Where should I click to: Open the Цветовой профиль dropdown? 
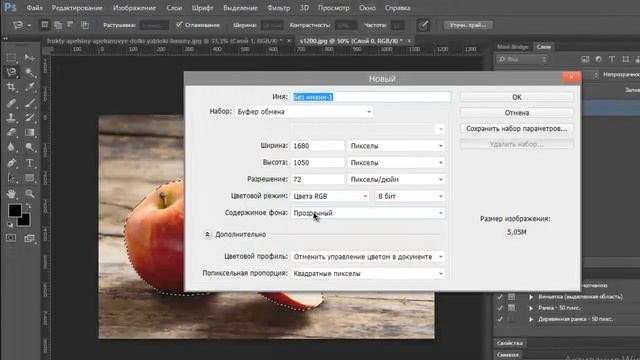tap(367, 257)
